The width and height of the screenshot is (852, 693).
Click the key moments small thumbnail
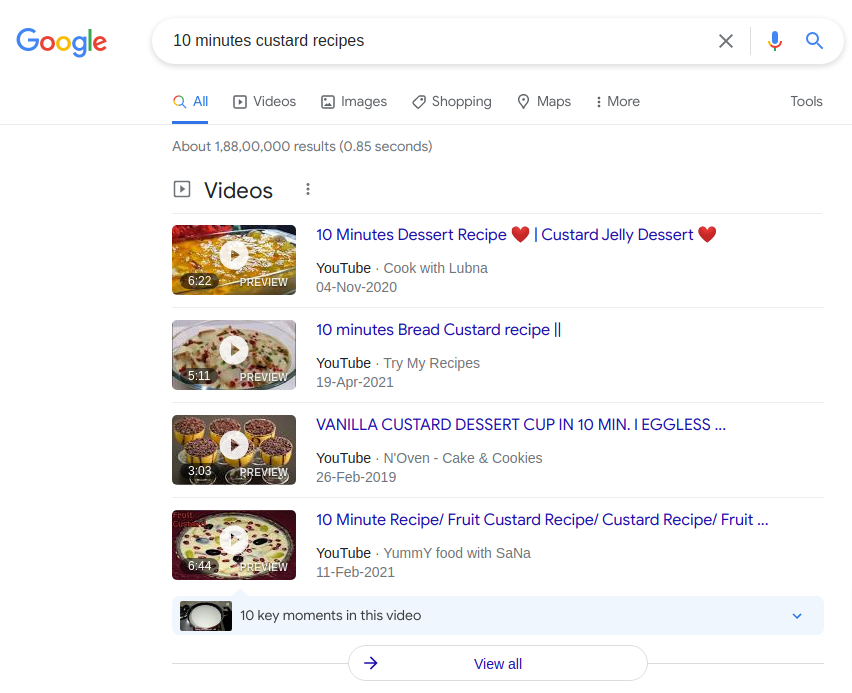206,616
